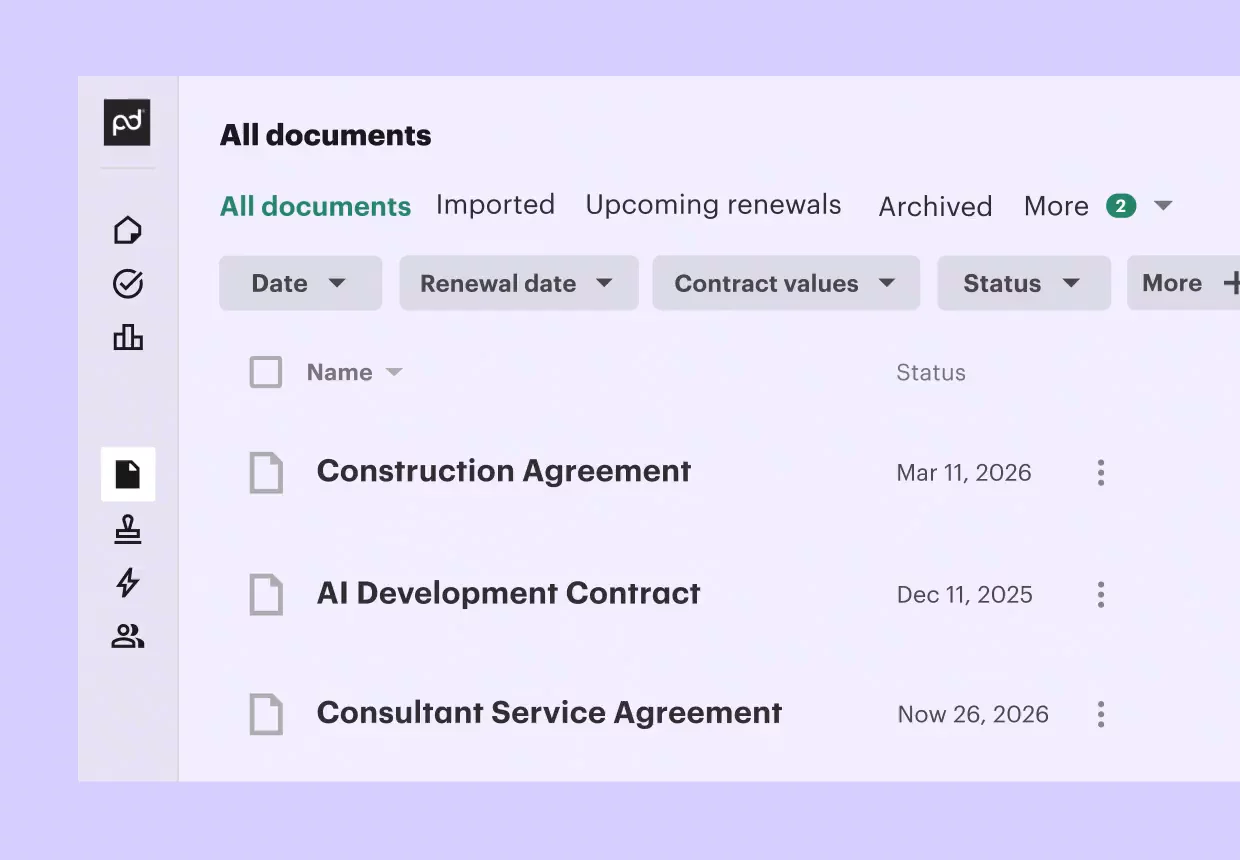Open the lightning bolt automations icon
Image resolution: width=1240 pixels, height=860 pixels.
[x=128, y=583]
